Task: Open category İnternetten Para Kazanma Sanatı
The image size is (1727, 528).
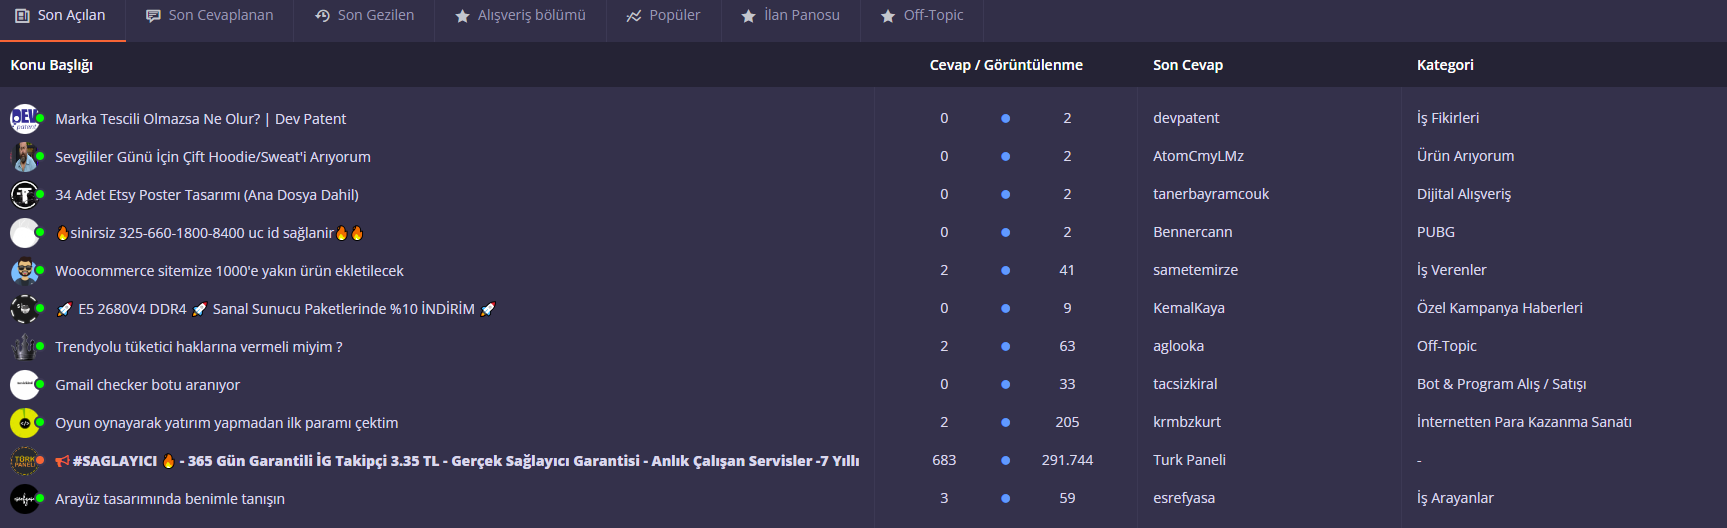Action: pos(1524,422)
